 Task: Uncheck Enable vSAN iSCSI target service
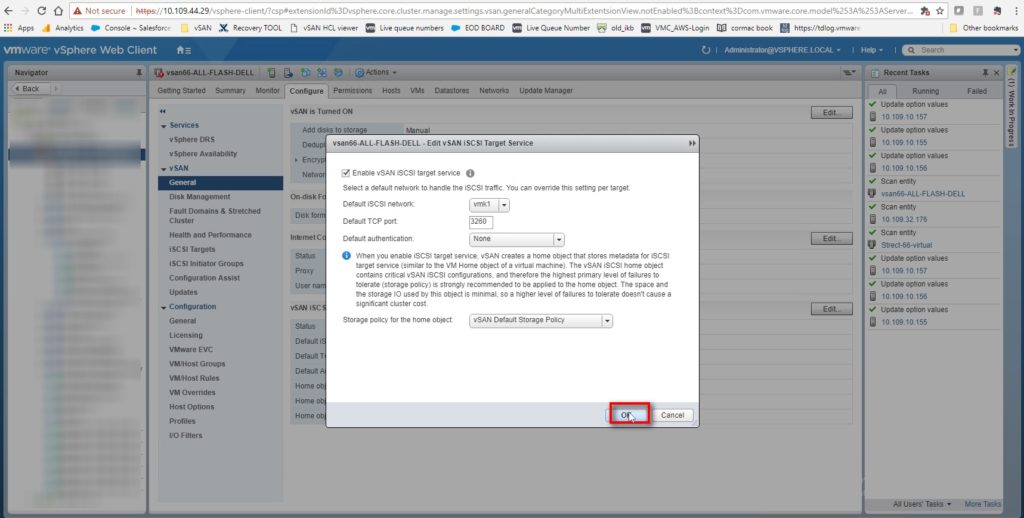point(346,173)
